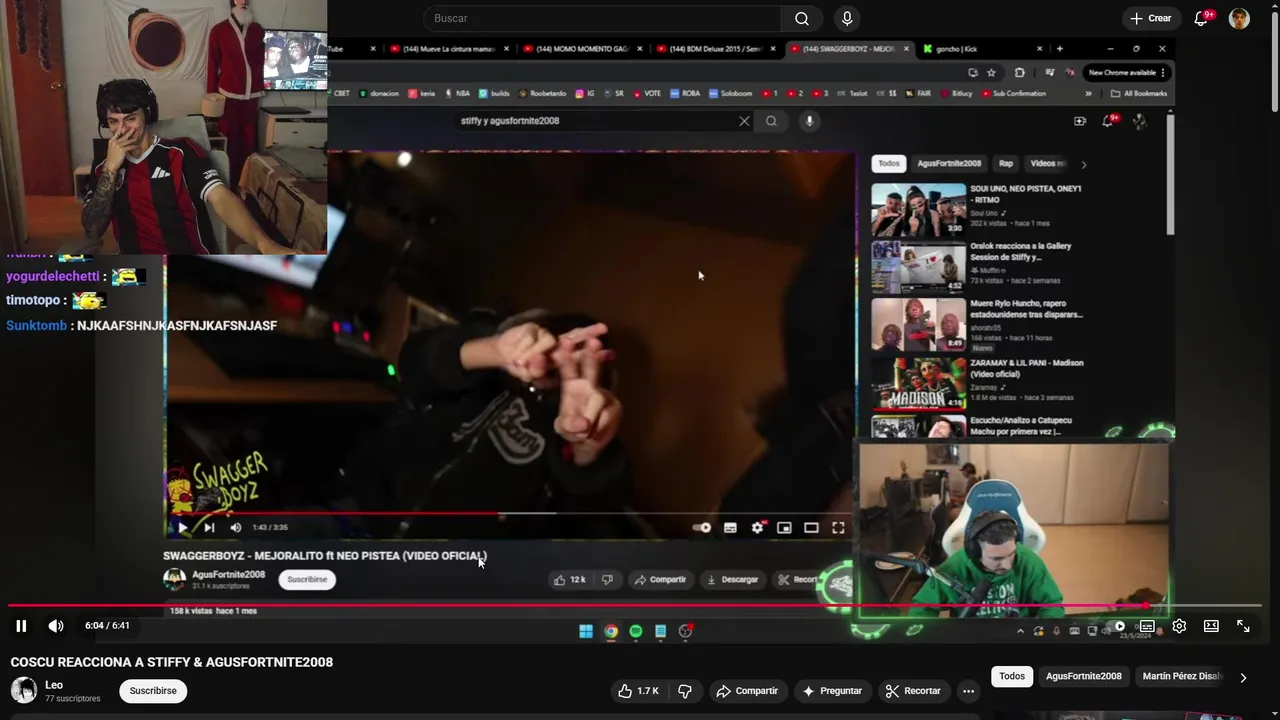The image size is (1280, 720).
Task: Toggle the inner player's autoplay switch
Action: (x=702, y=528)
